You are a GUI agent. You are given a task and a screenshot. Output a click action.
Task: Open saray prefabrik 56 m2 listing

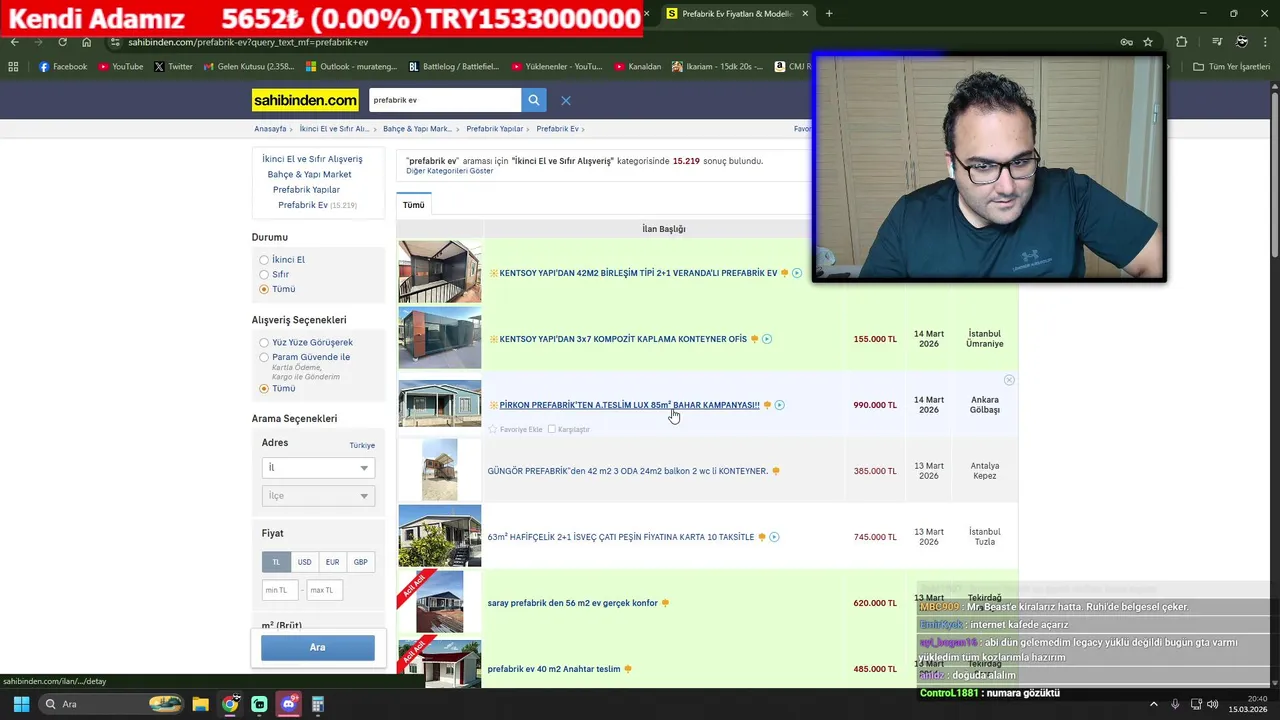573,603
